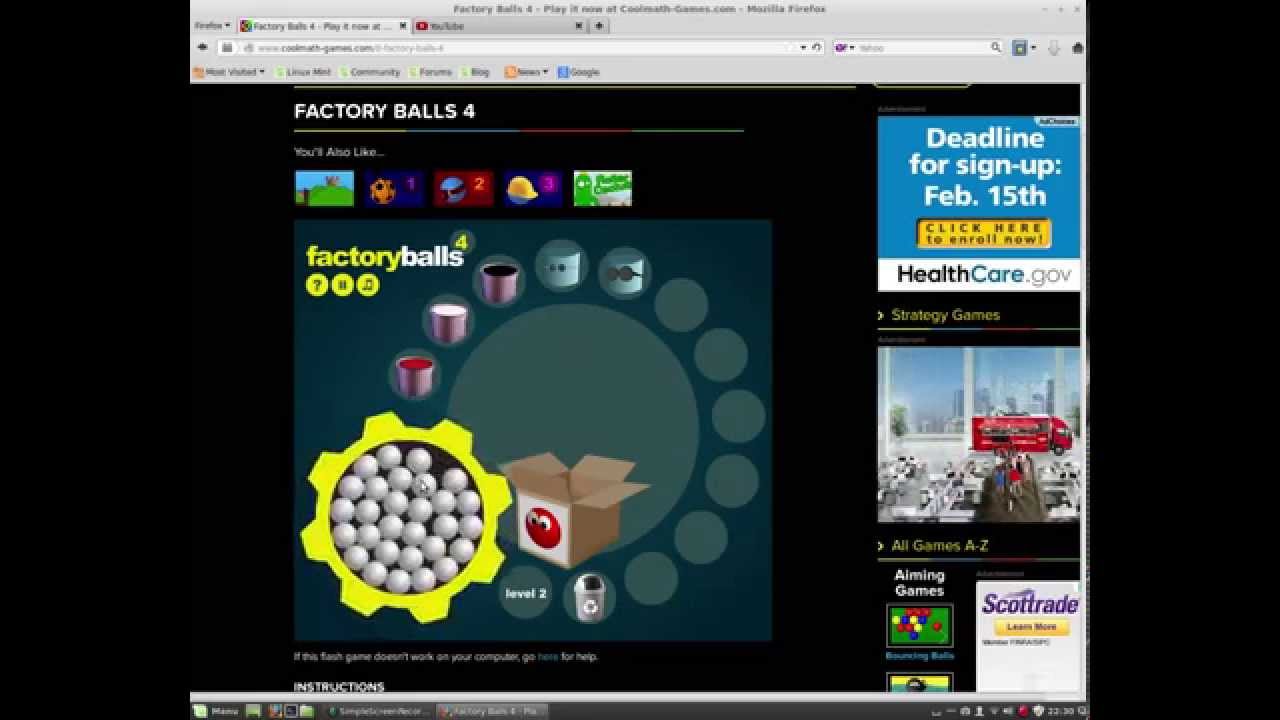Pick the eyes mask tool
This screenshot has height=720, width=1280.
[561, 267]
